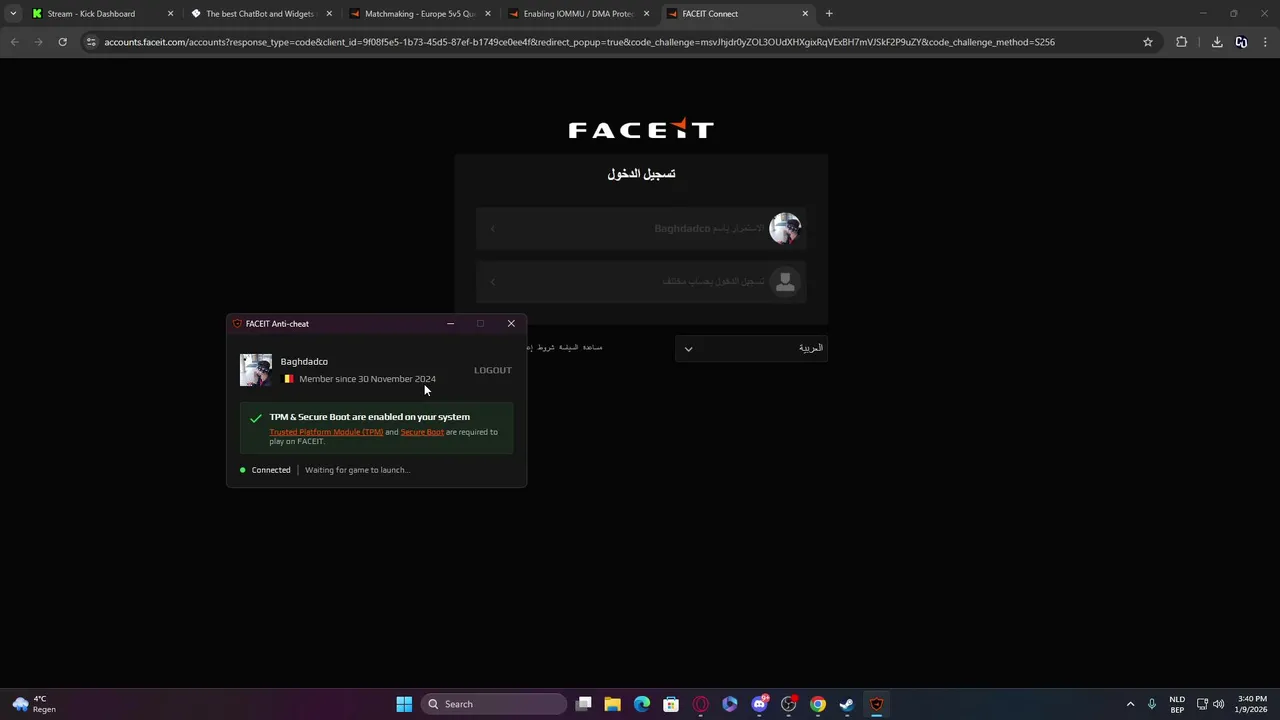Screen dimensions: 1280x720
Task: Open FACEIT Anti-cheat from the taskbar
Action: click(x=877, y=704)
